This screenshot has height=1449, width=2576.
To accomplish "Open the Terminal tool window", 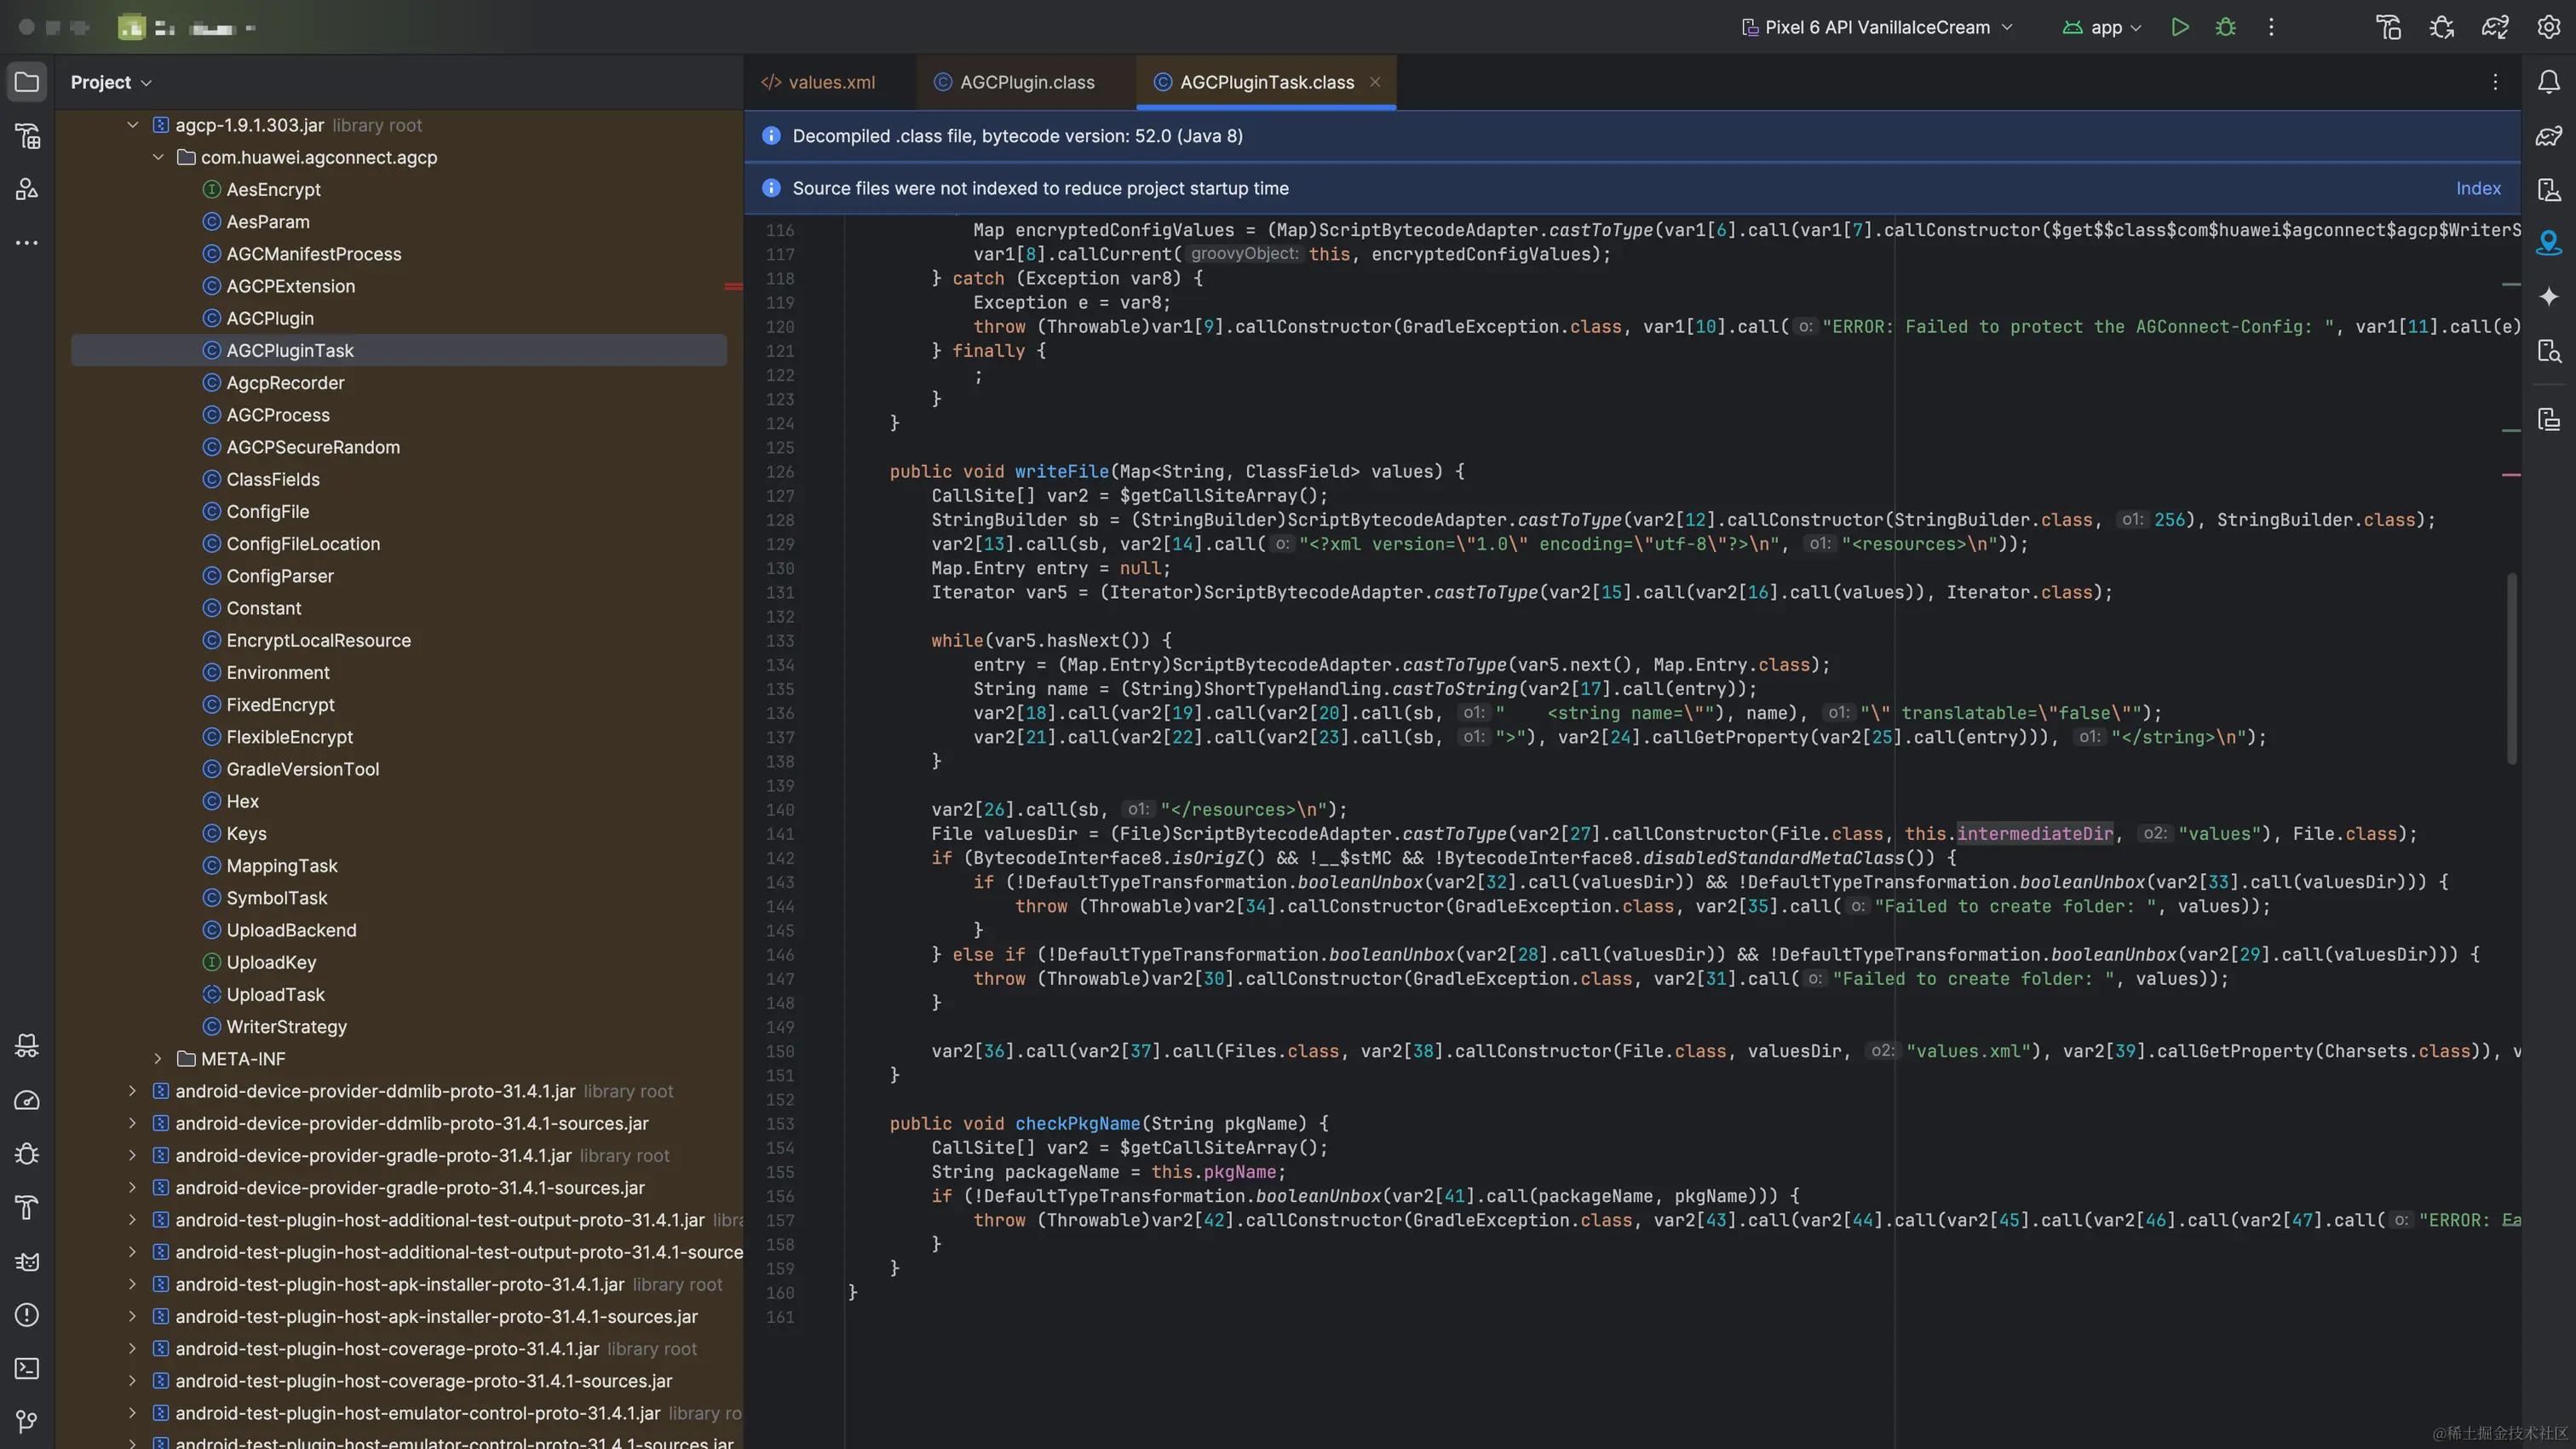I will pyautogui.click(x=27, y=1368).
